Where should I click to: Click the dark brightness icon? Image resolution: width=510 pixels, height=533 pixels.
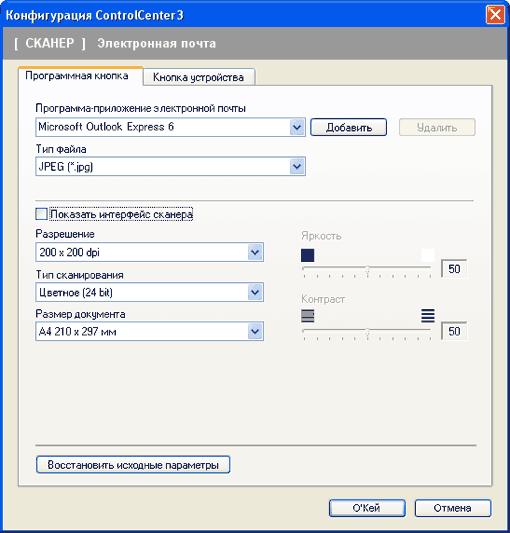coord(307,255)
